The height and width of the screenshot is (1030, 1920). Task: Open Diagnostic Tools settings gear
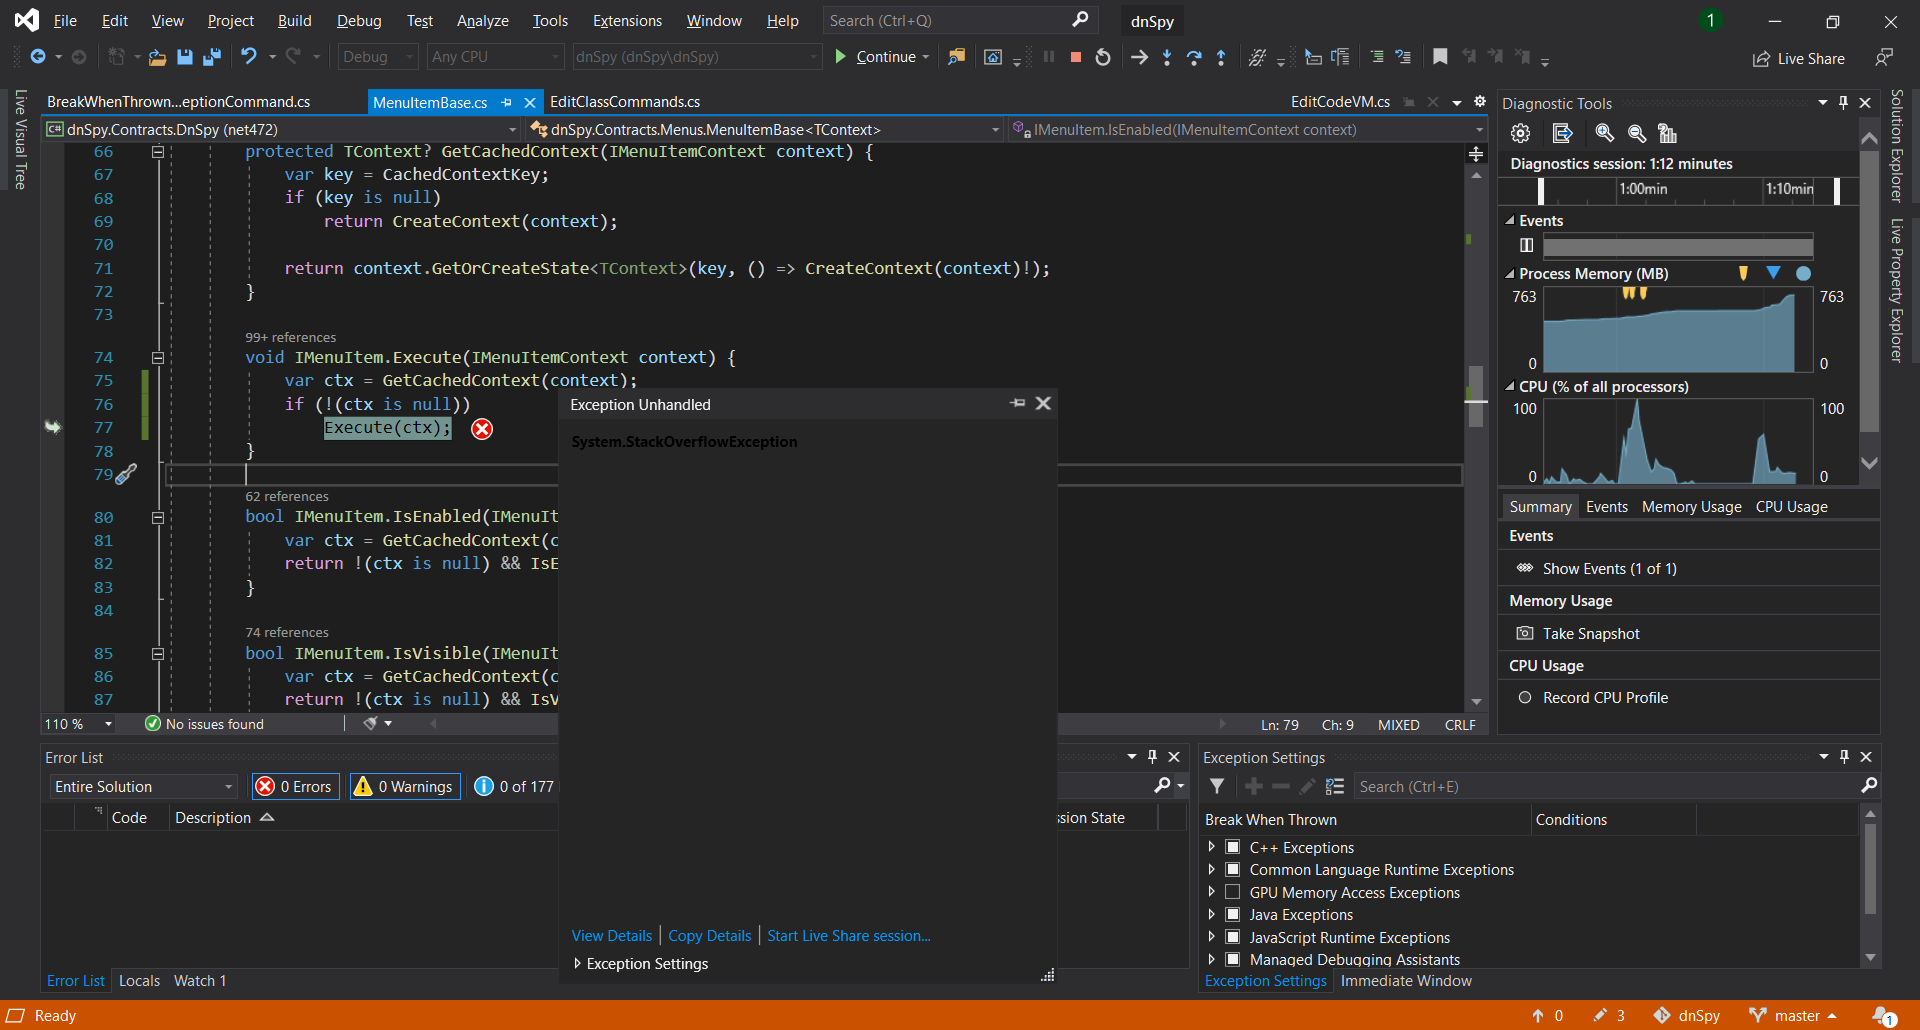point(1520,133)
